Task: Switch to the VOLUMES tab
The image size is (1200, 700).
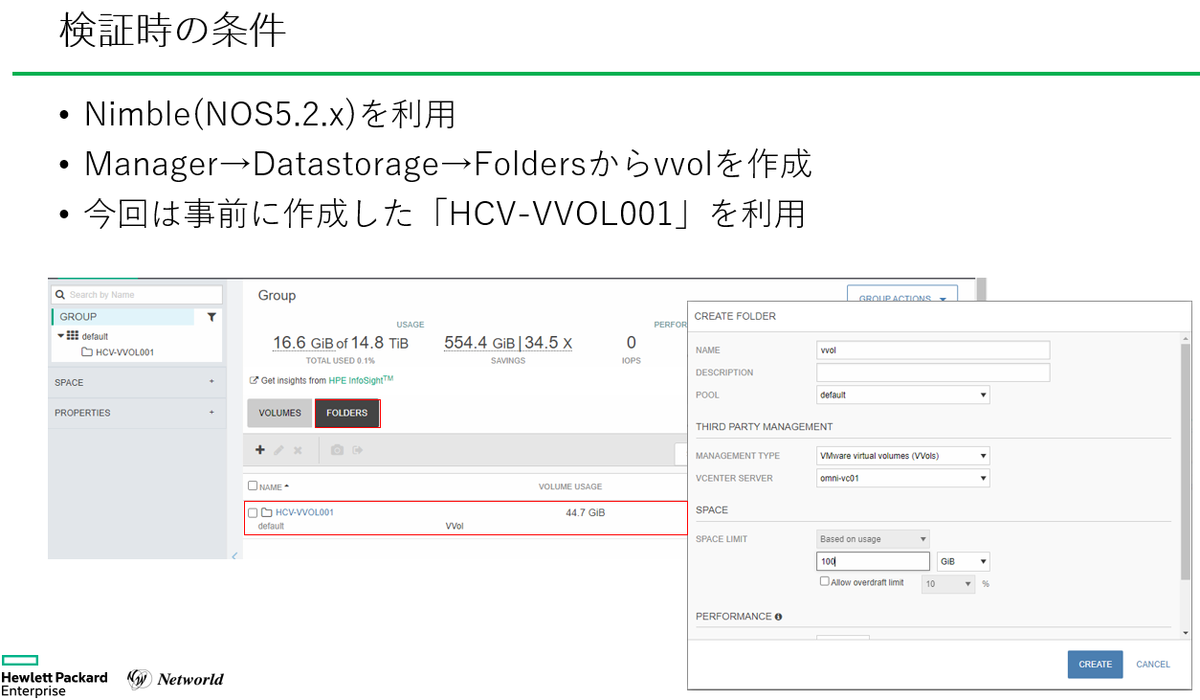Action: (280, 413)
